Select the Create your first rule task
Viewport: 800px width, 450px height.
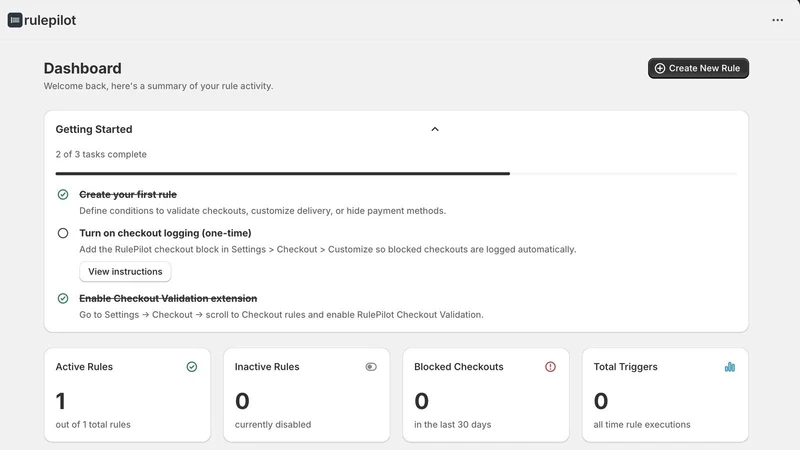tap(128, 194)
